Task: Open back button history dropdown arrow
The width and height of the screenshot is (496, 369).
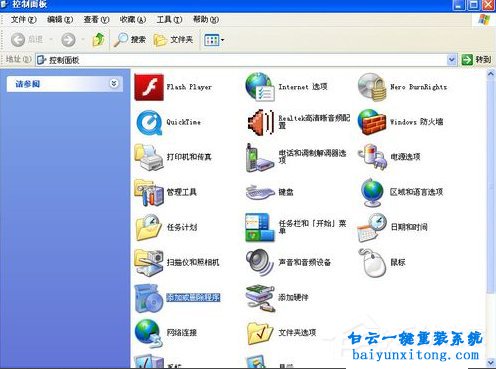Action: tap(51, 40)
